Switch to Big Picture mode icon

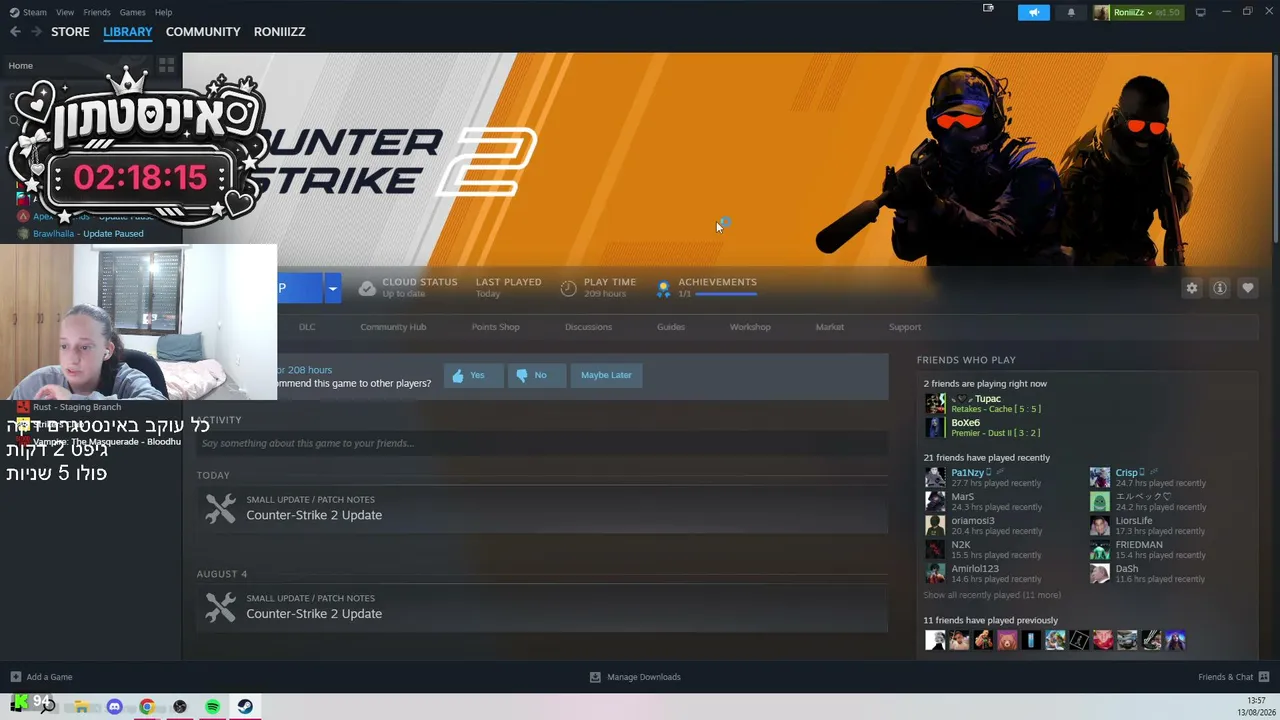pos(1200,12)
